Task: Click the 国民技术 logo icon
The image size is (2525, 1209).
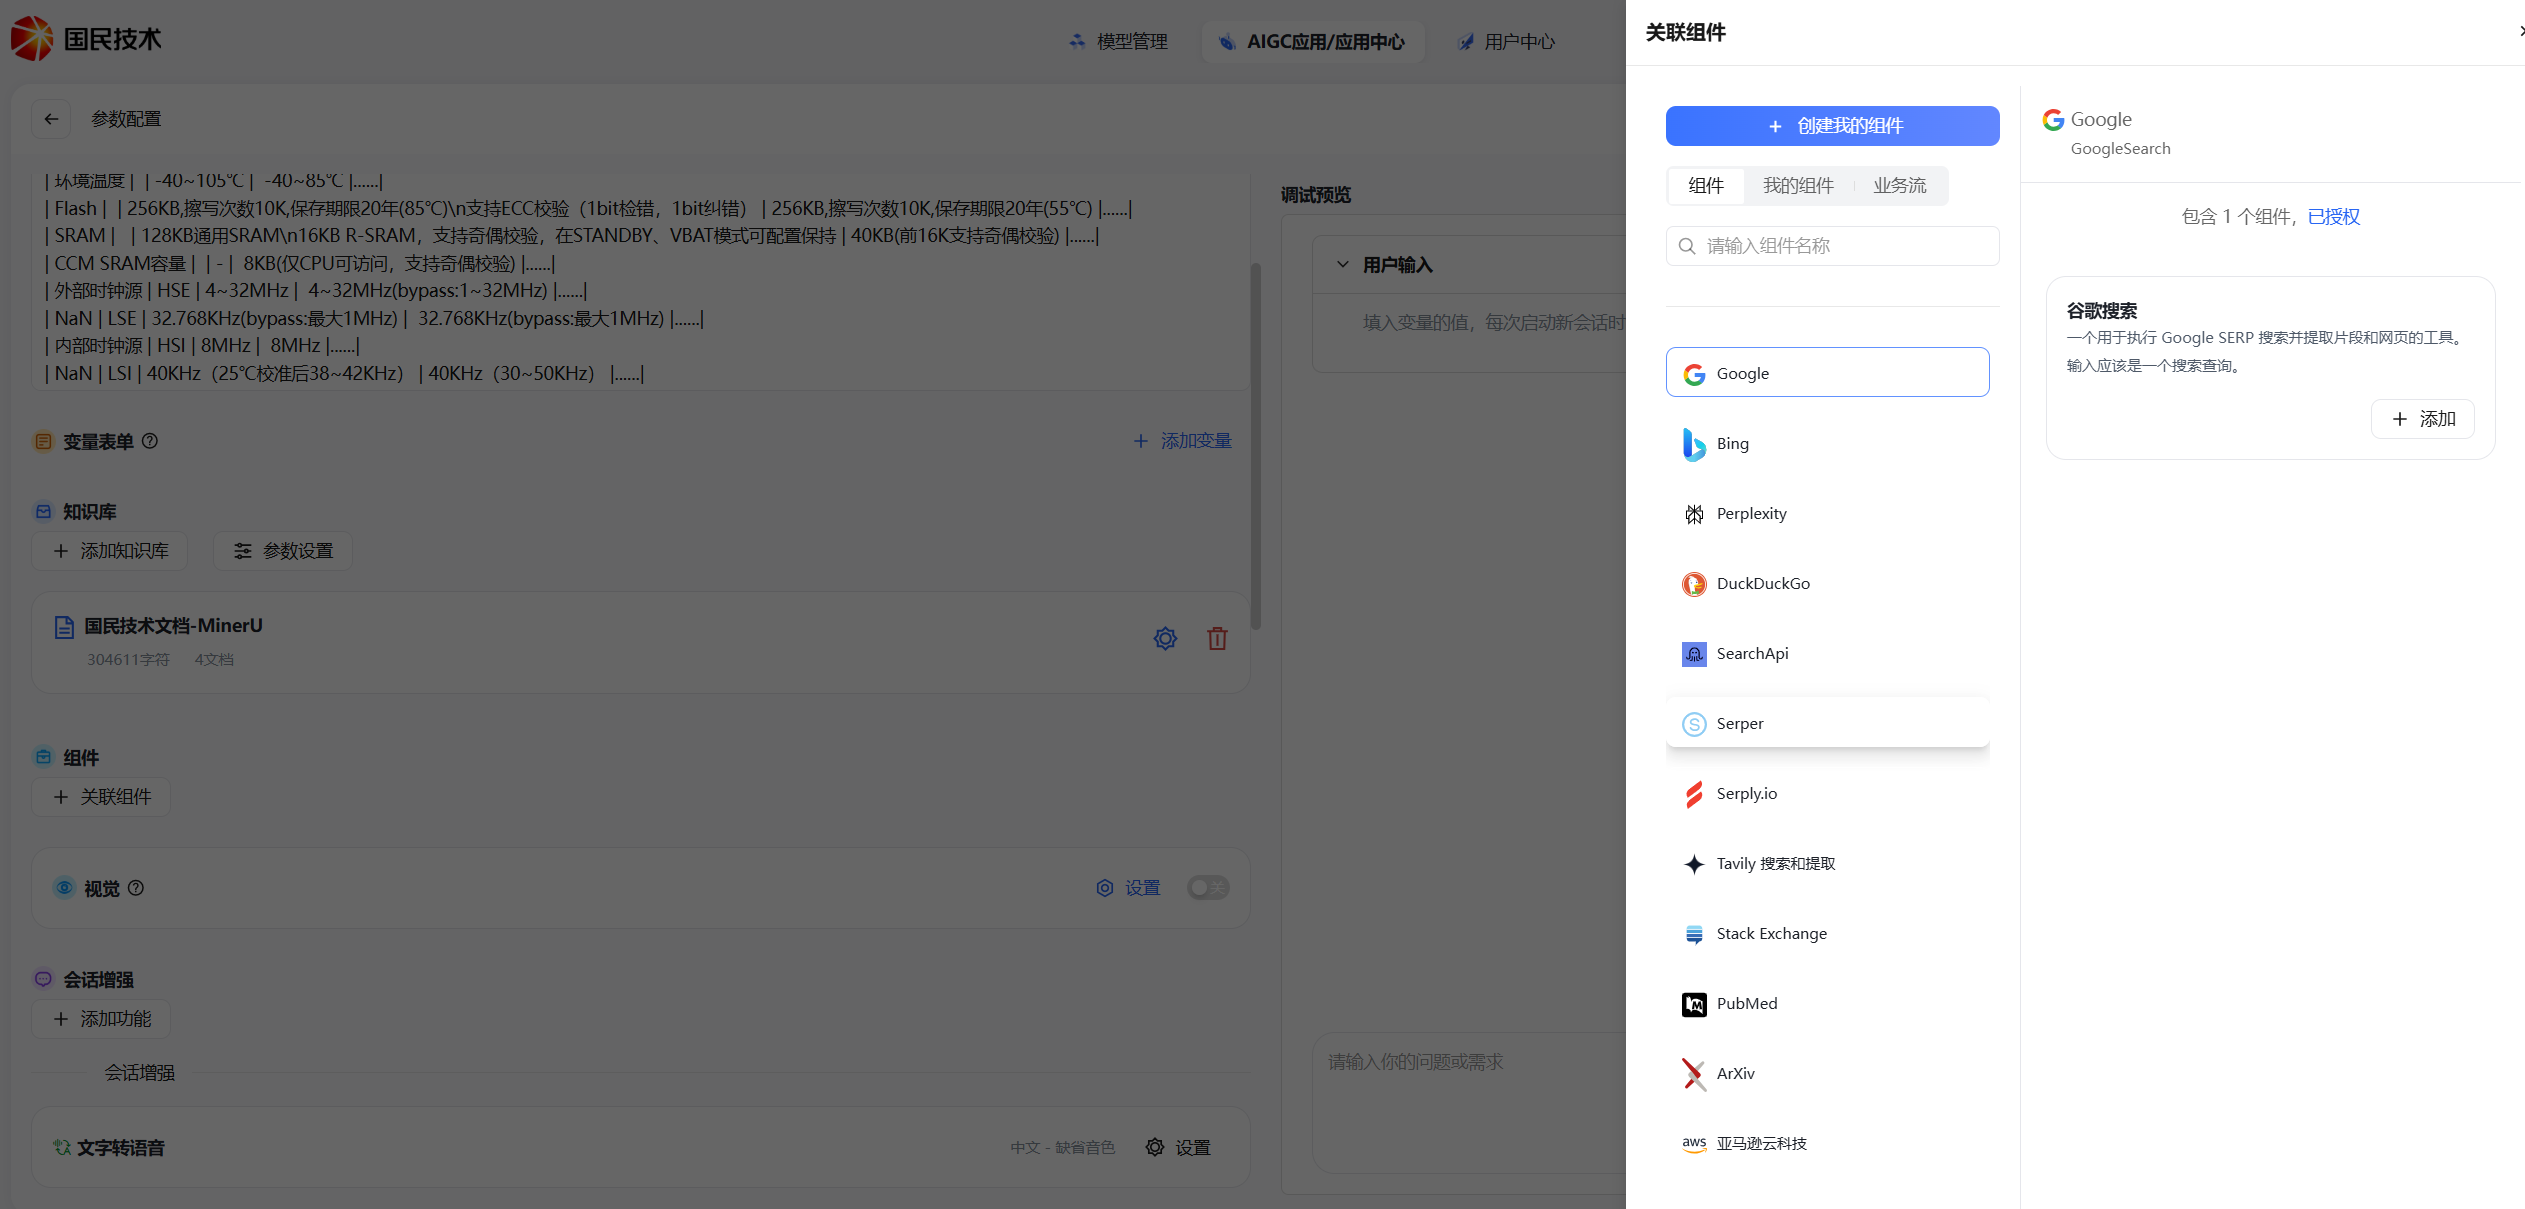Action: click(31, 38)
